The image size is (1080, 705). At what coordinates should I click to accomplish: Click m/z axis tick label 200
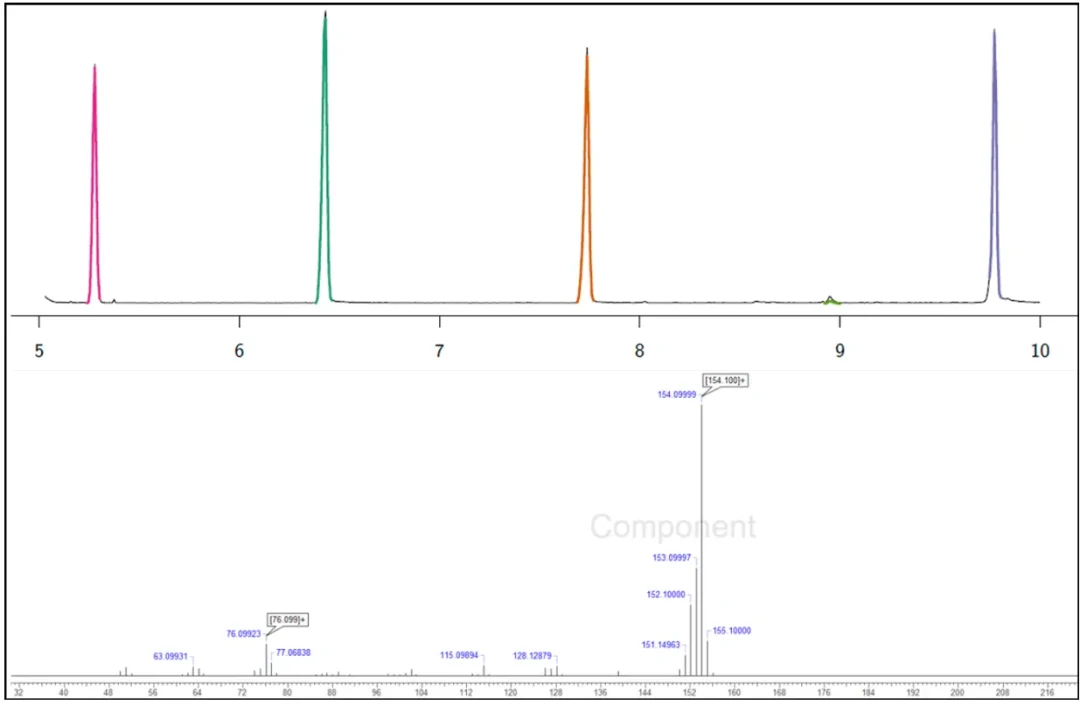pyautogui.click(x=957, y=693)
